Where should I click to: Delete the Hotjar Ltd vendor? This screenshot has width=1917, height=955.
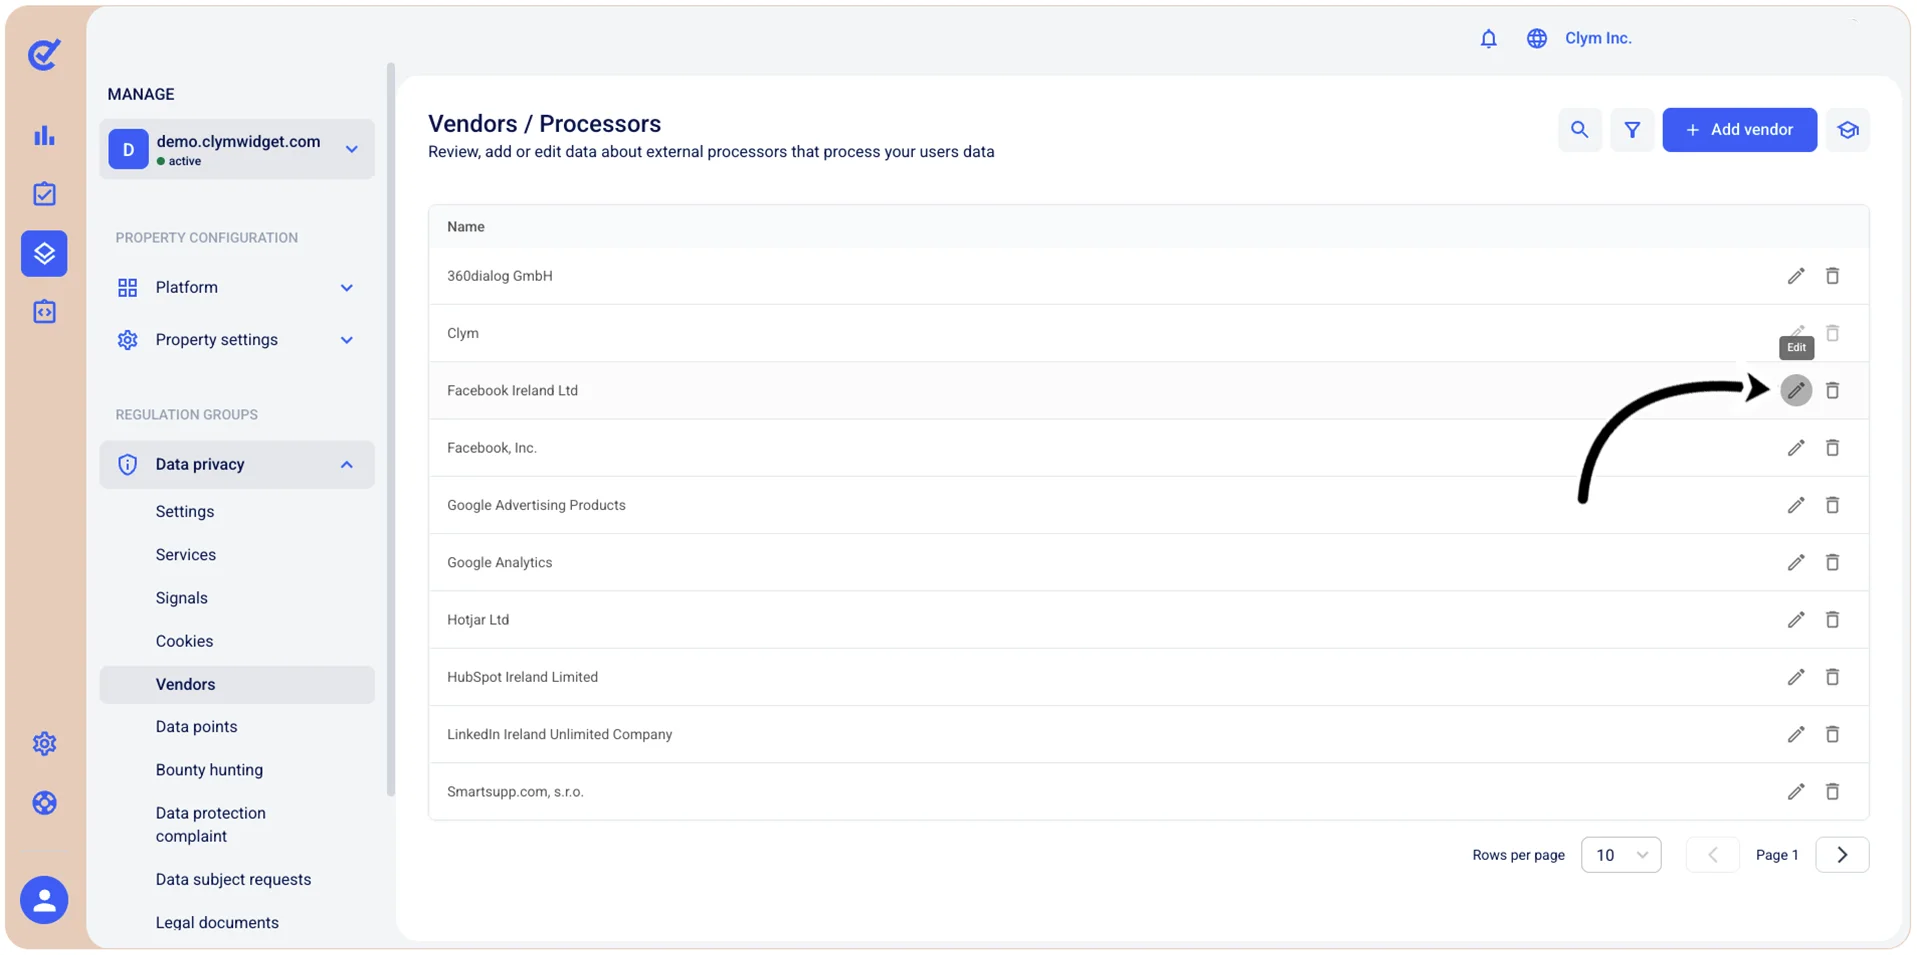(1832, 620)
